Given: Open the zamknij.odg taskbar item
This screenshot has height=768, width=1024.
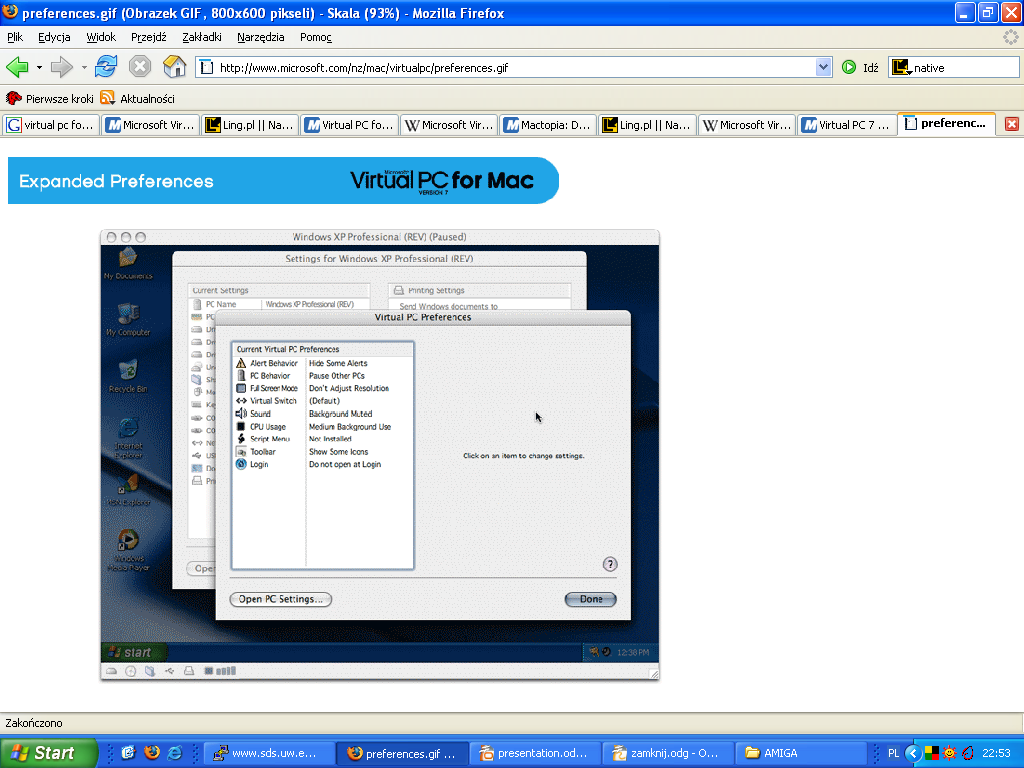Looking at the screenshot, I should (669, 753).
